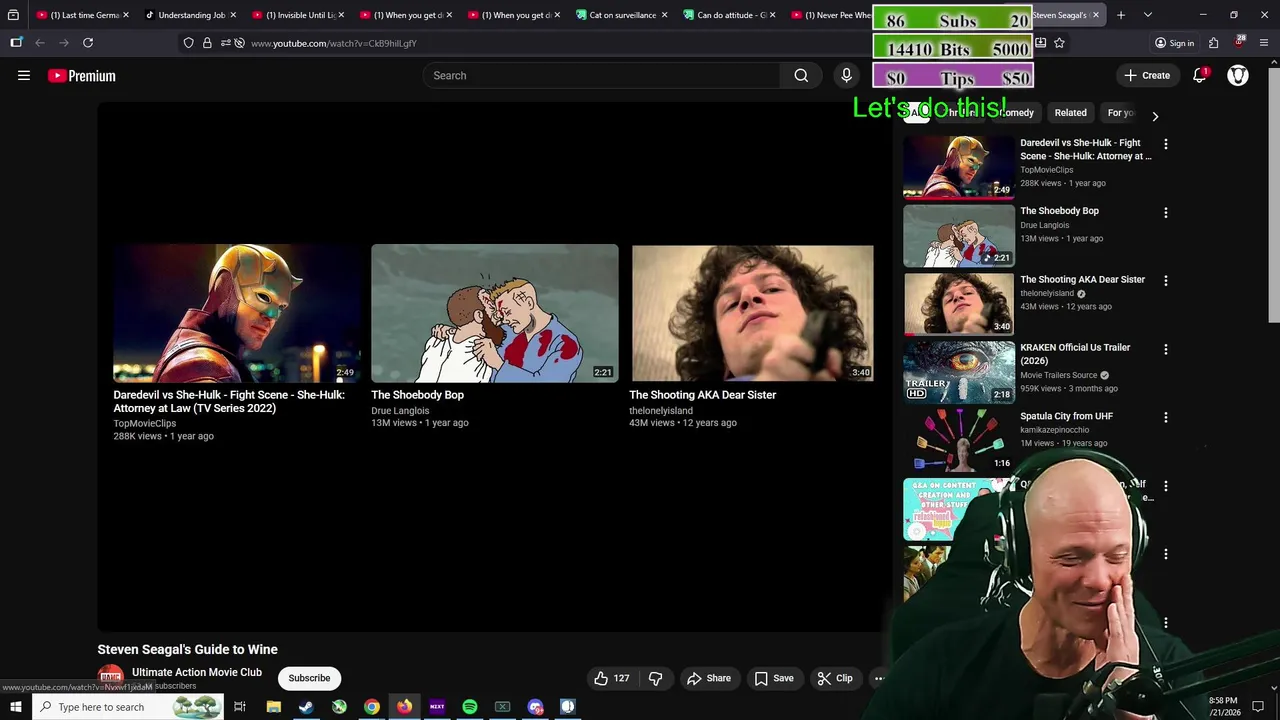Screen dimensions: 1280x720
Task: Bookmark this page with the star icon
Action: (x=1059, y=43)
